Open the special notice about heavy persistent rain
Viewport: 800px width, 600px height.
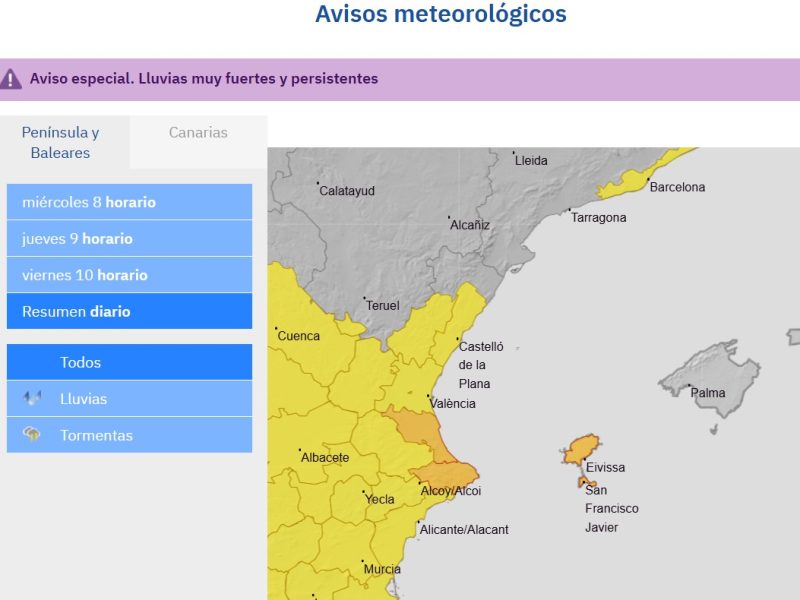pyautogui.click(x=204, y=79)
